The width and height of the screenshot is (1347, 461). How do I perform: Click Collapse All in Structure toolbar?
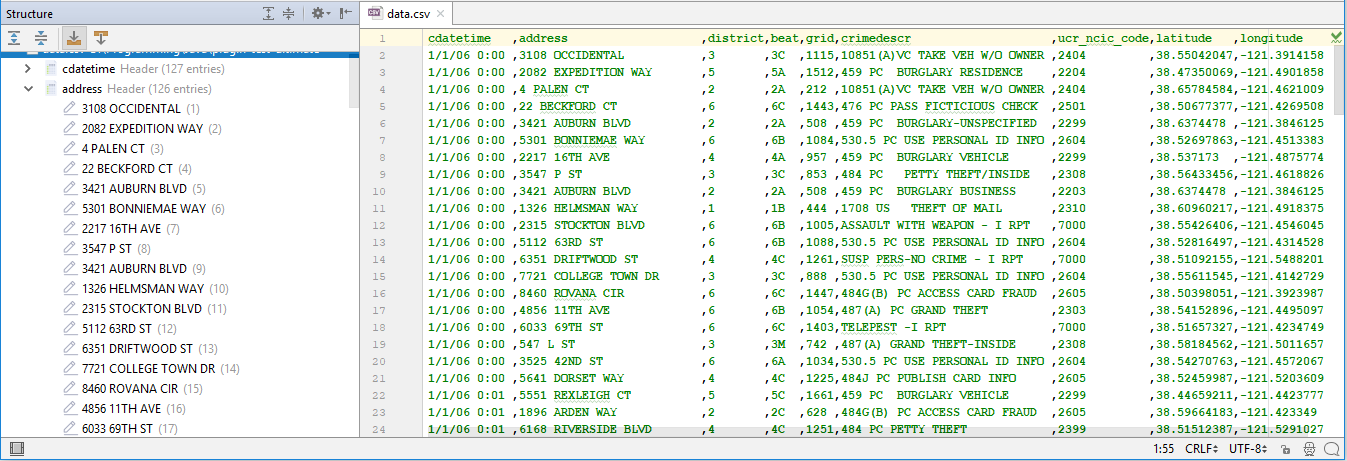[41, 38]
